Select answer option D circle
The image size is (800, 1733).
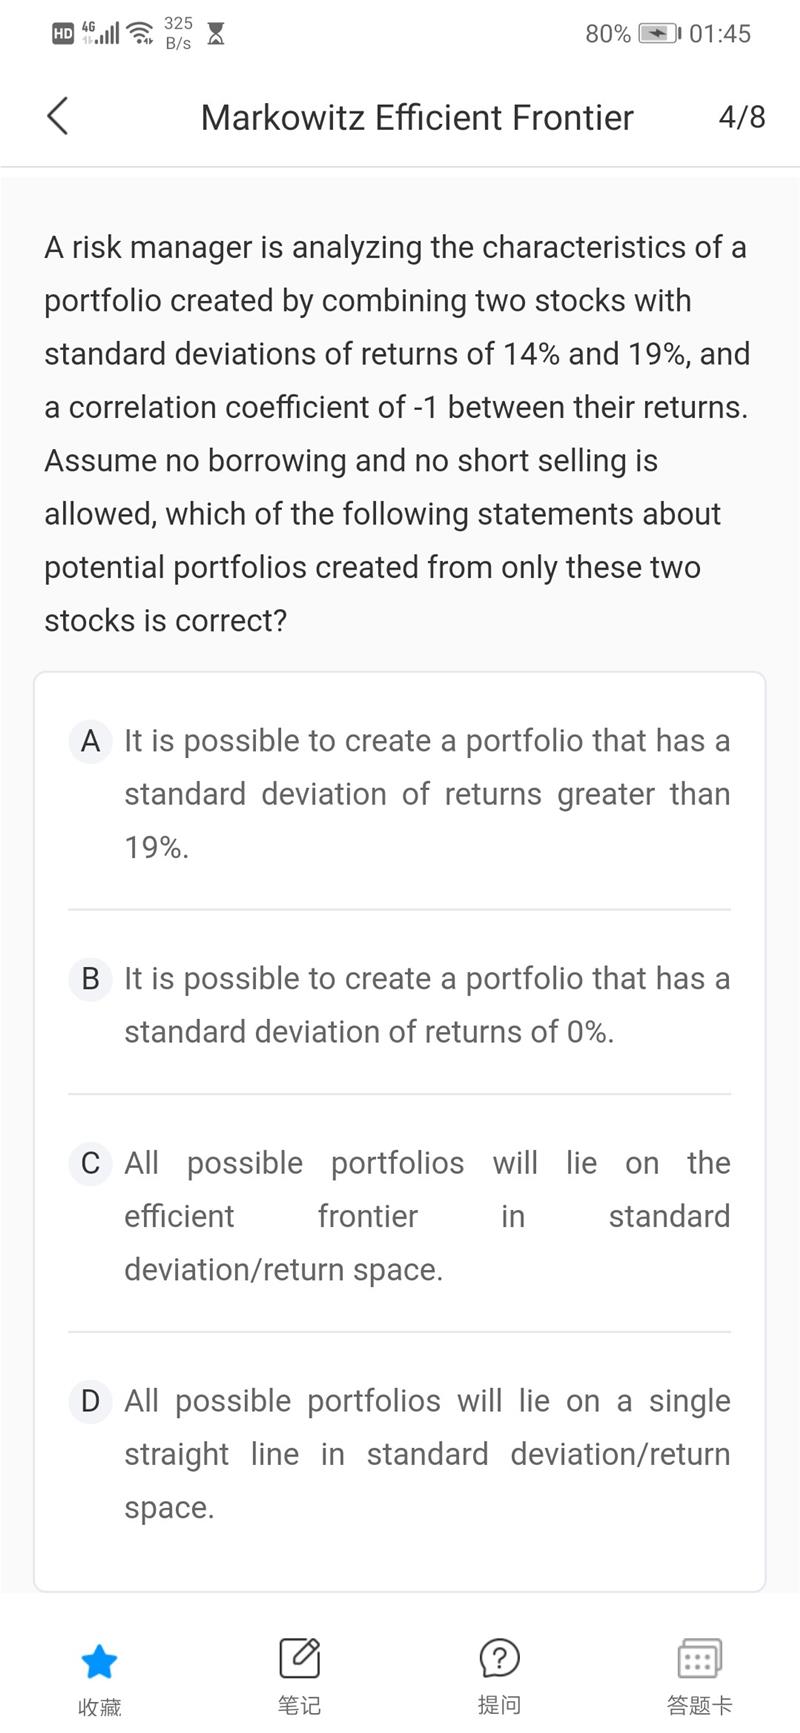(x=90, y=1401)
